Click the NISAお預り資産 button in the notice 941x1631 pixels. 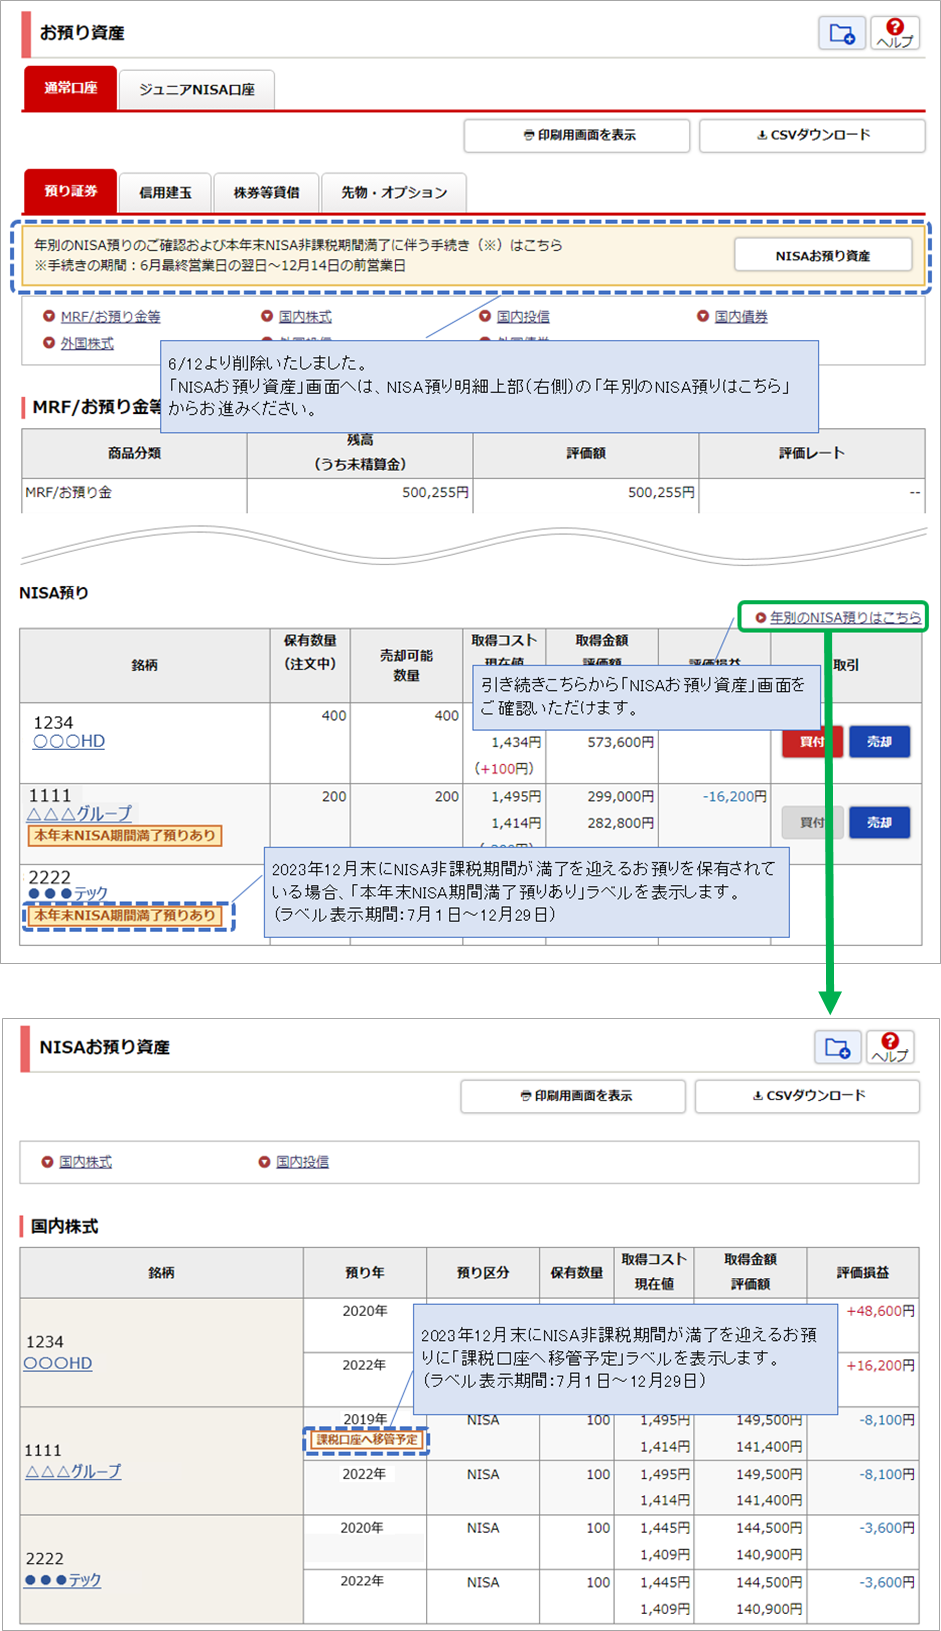[x=823, y=255]
